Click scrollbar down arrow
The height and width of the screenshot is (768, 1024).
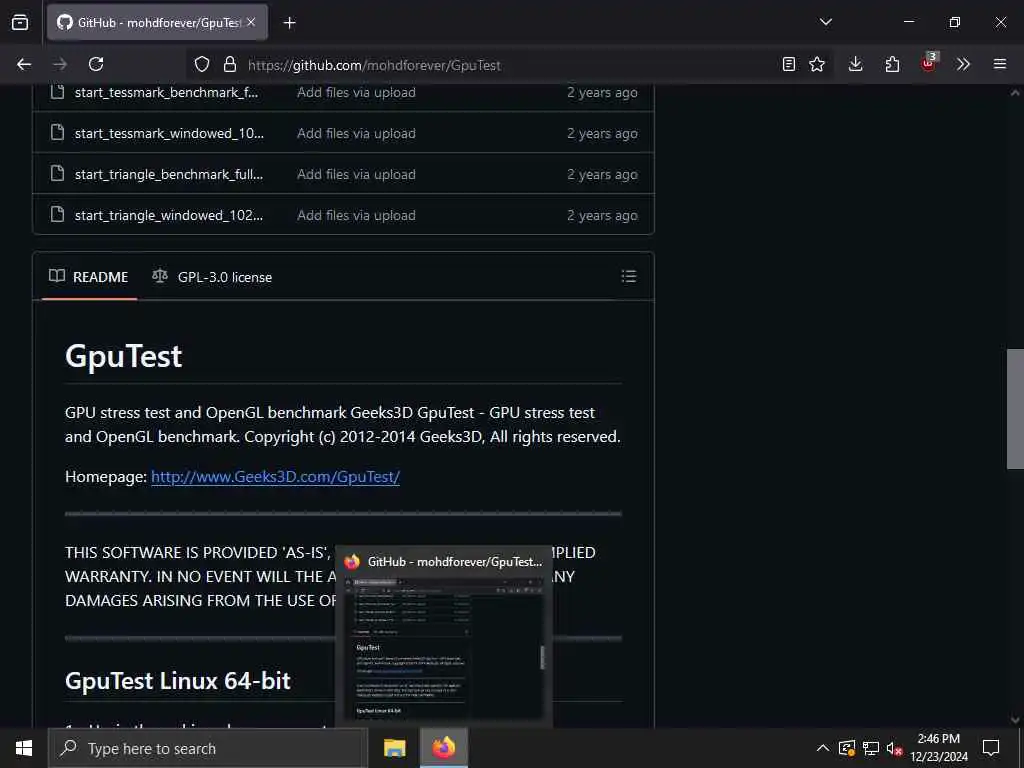pos(1015,720)
